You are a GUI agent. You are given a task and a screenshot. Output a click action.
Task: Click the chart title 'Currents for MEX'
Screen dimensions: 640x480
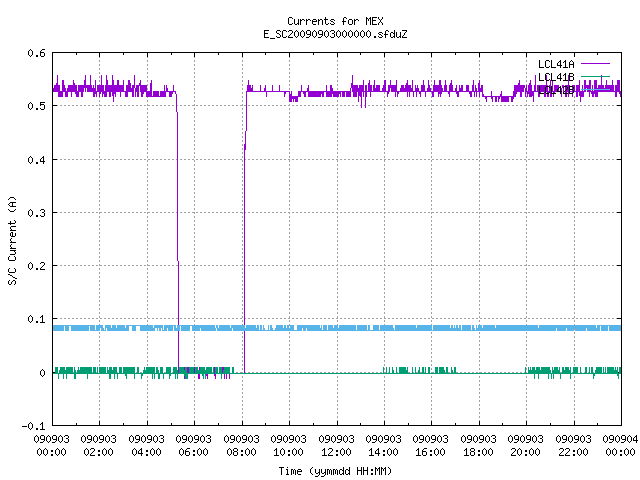(x=335, y=21)
